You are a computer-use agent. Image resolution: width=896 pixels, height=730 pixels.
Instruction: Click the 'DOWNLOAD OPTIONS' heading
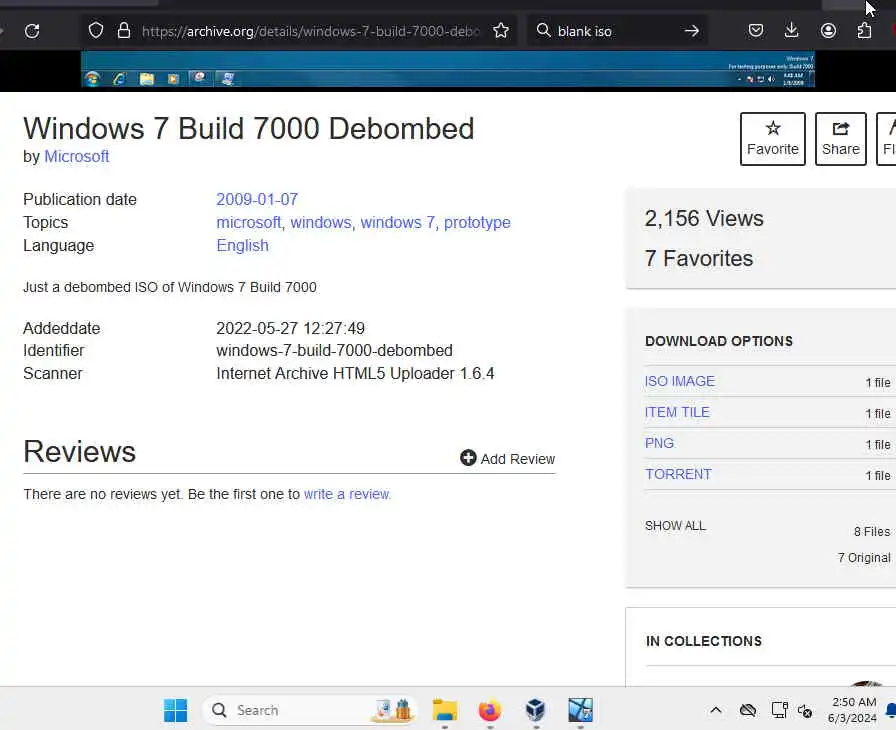pos(719,341)
